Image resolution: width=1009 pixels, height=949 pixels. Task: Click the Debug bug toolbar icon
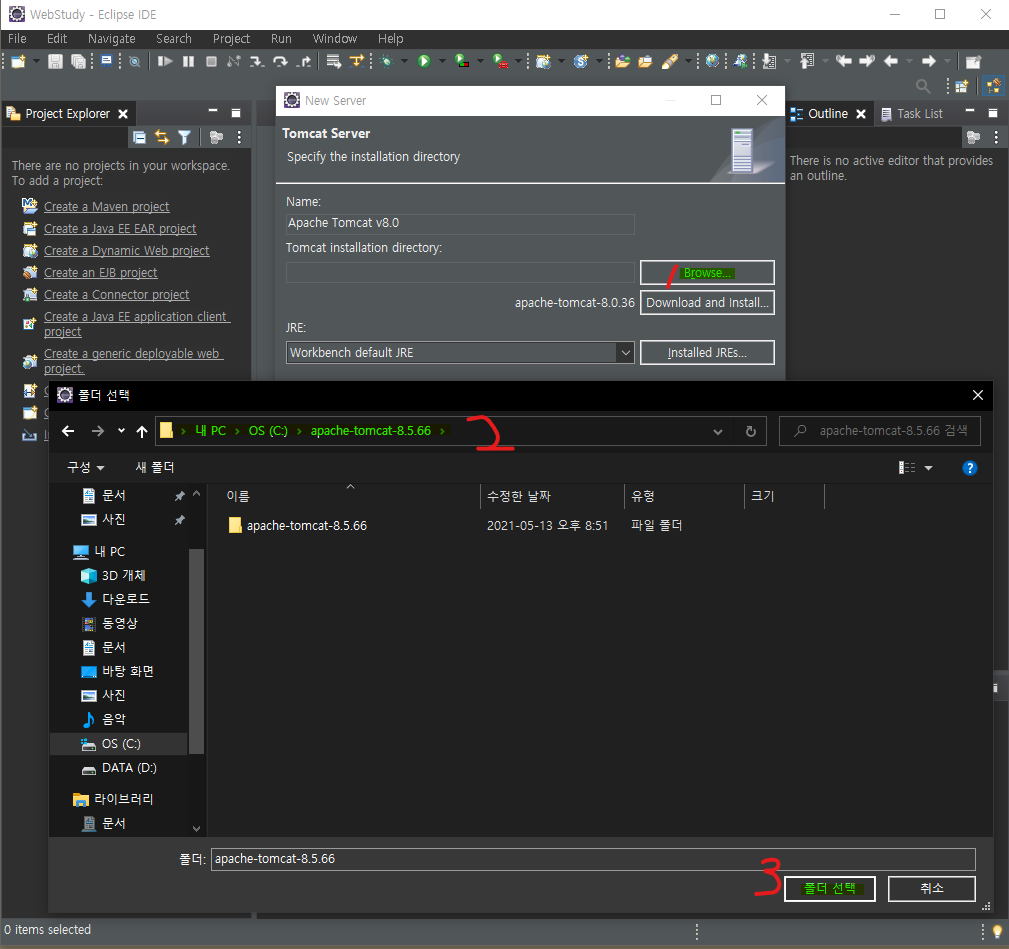click(387, 62)
